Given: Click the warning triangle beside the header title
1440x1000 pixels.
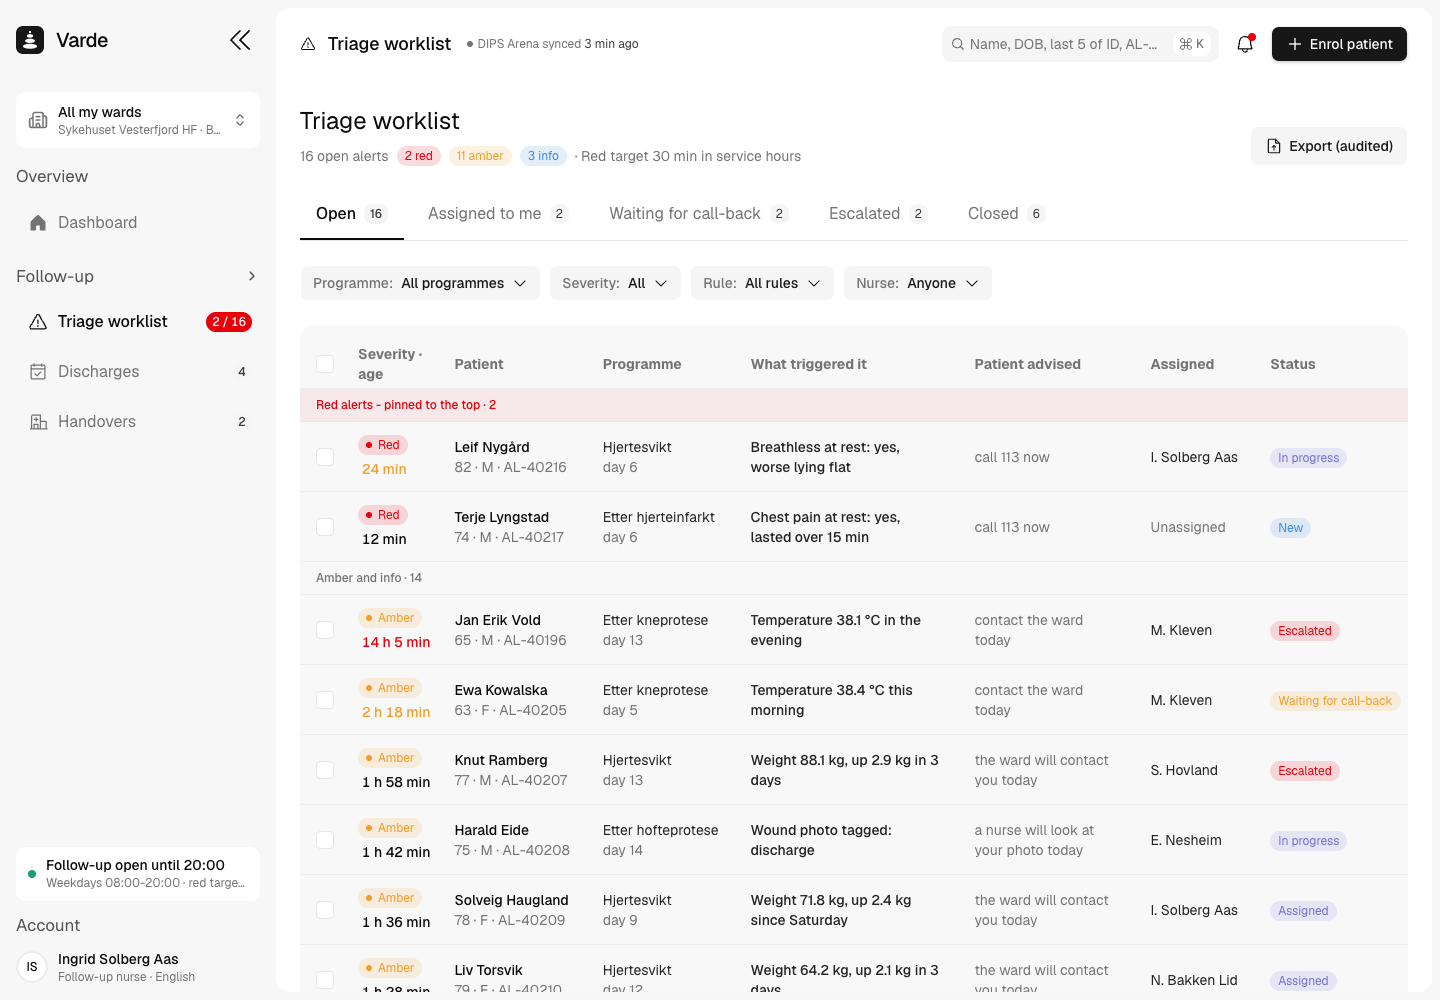Looking at the screenshot, I should 308,44.
